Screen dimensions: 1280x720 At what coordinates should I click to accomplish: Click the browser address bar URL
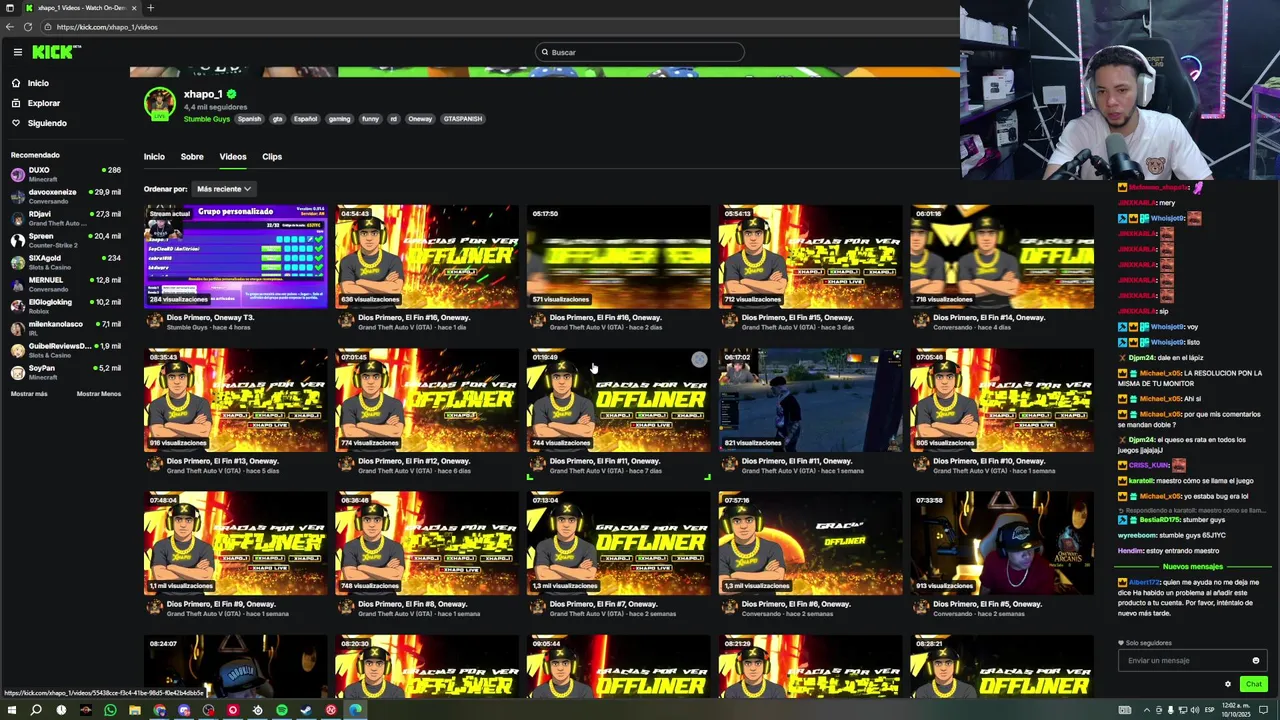pos(107,27)
